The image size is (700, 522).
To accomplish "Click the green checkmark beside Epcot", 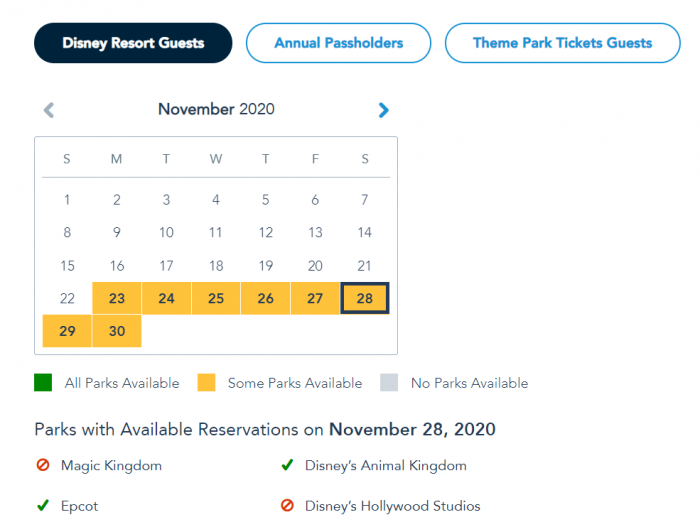I will (x=43, y=506).
